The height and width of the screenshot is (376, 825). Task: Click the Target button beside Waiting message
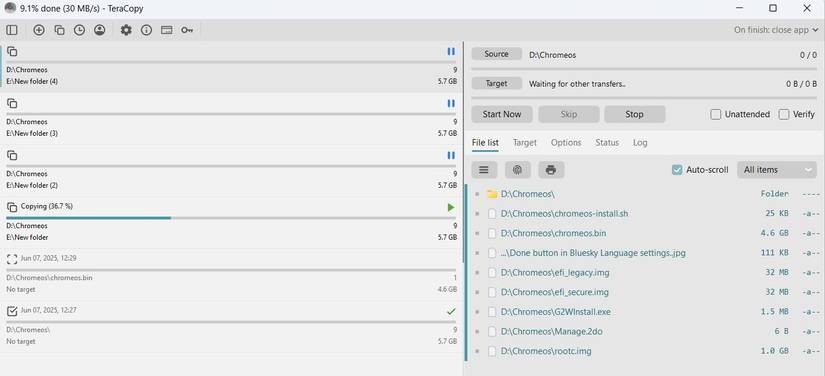[497, 83]
